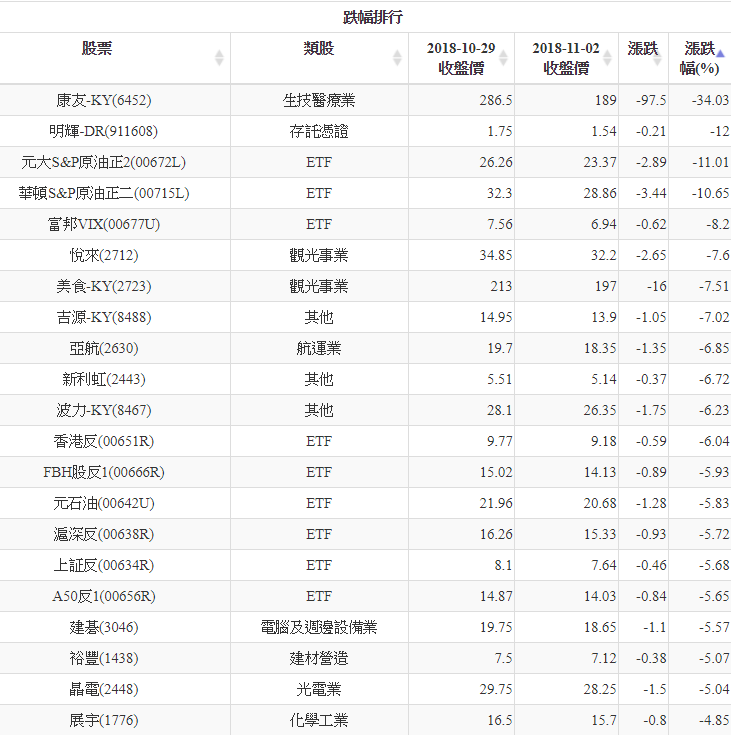Click the 生技醫療業 category cell
731x735 pixels.
(318, 100)
